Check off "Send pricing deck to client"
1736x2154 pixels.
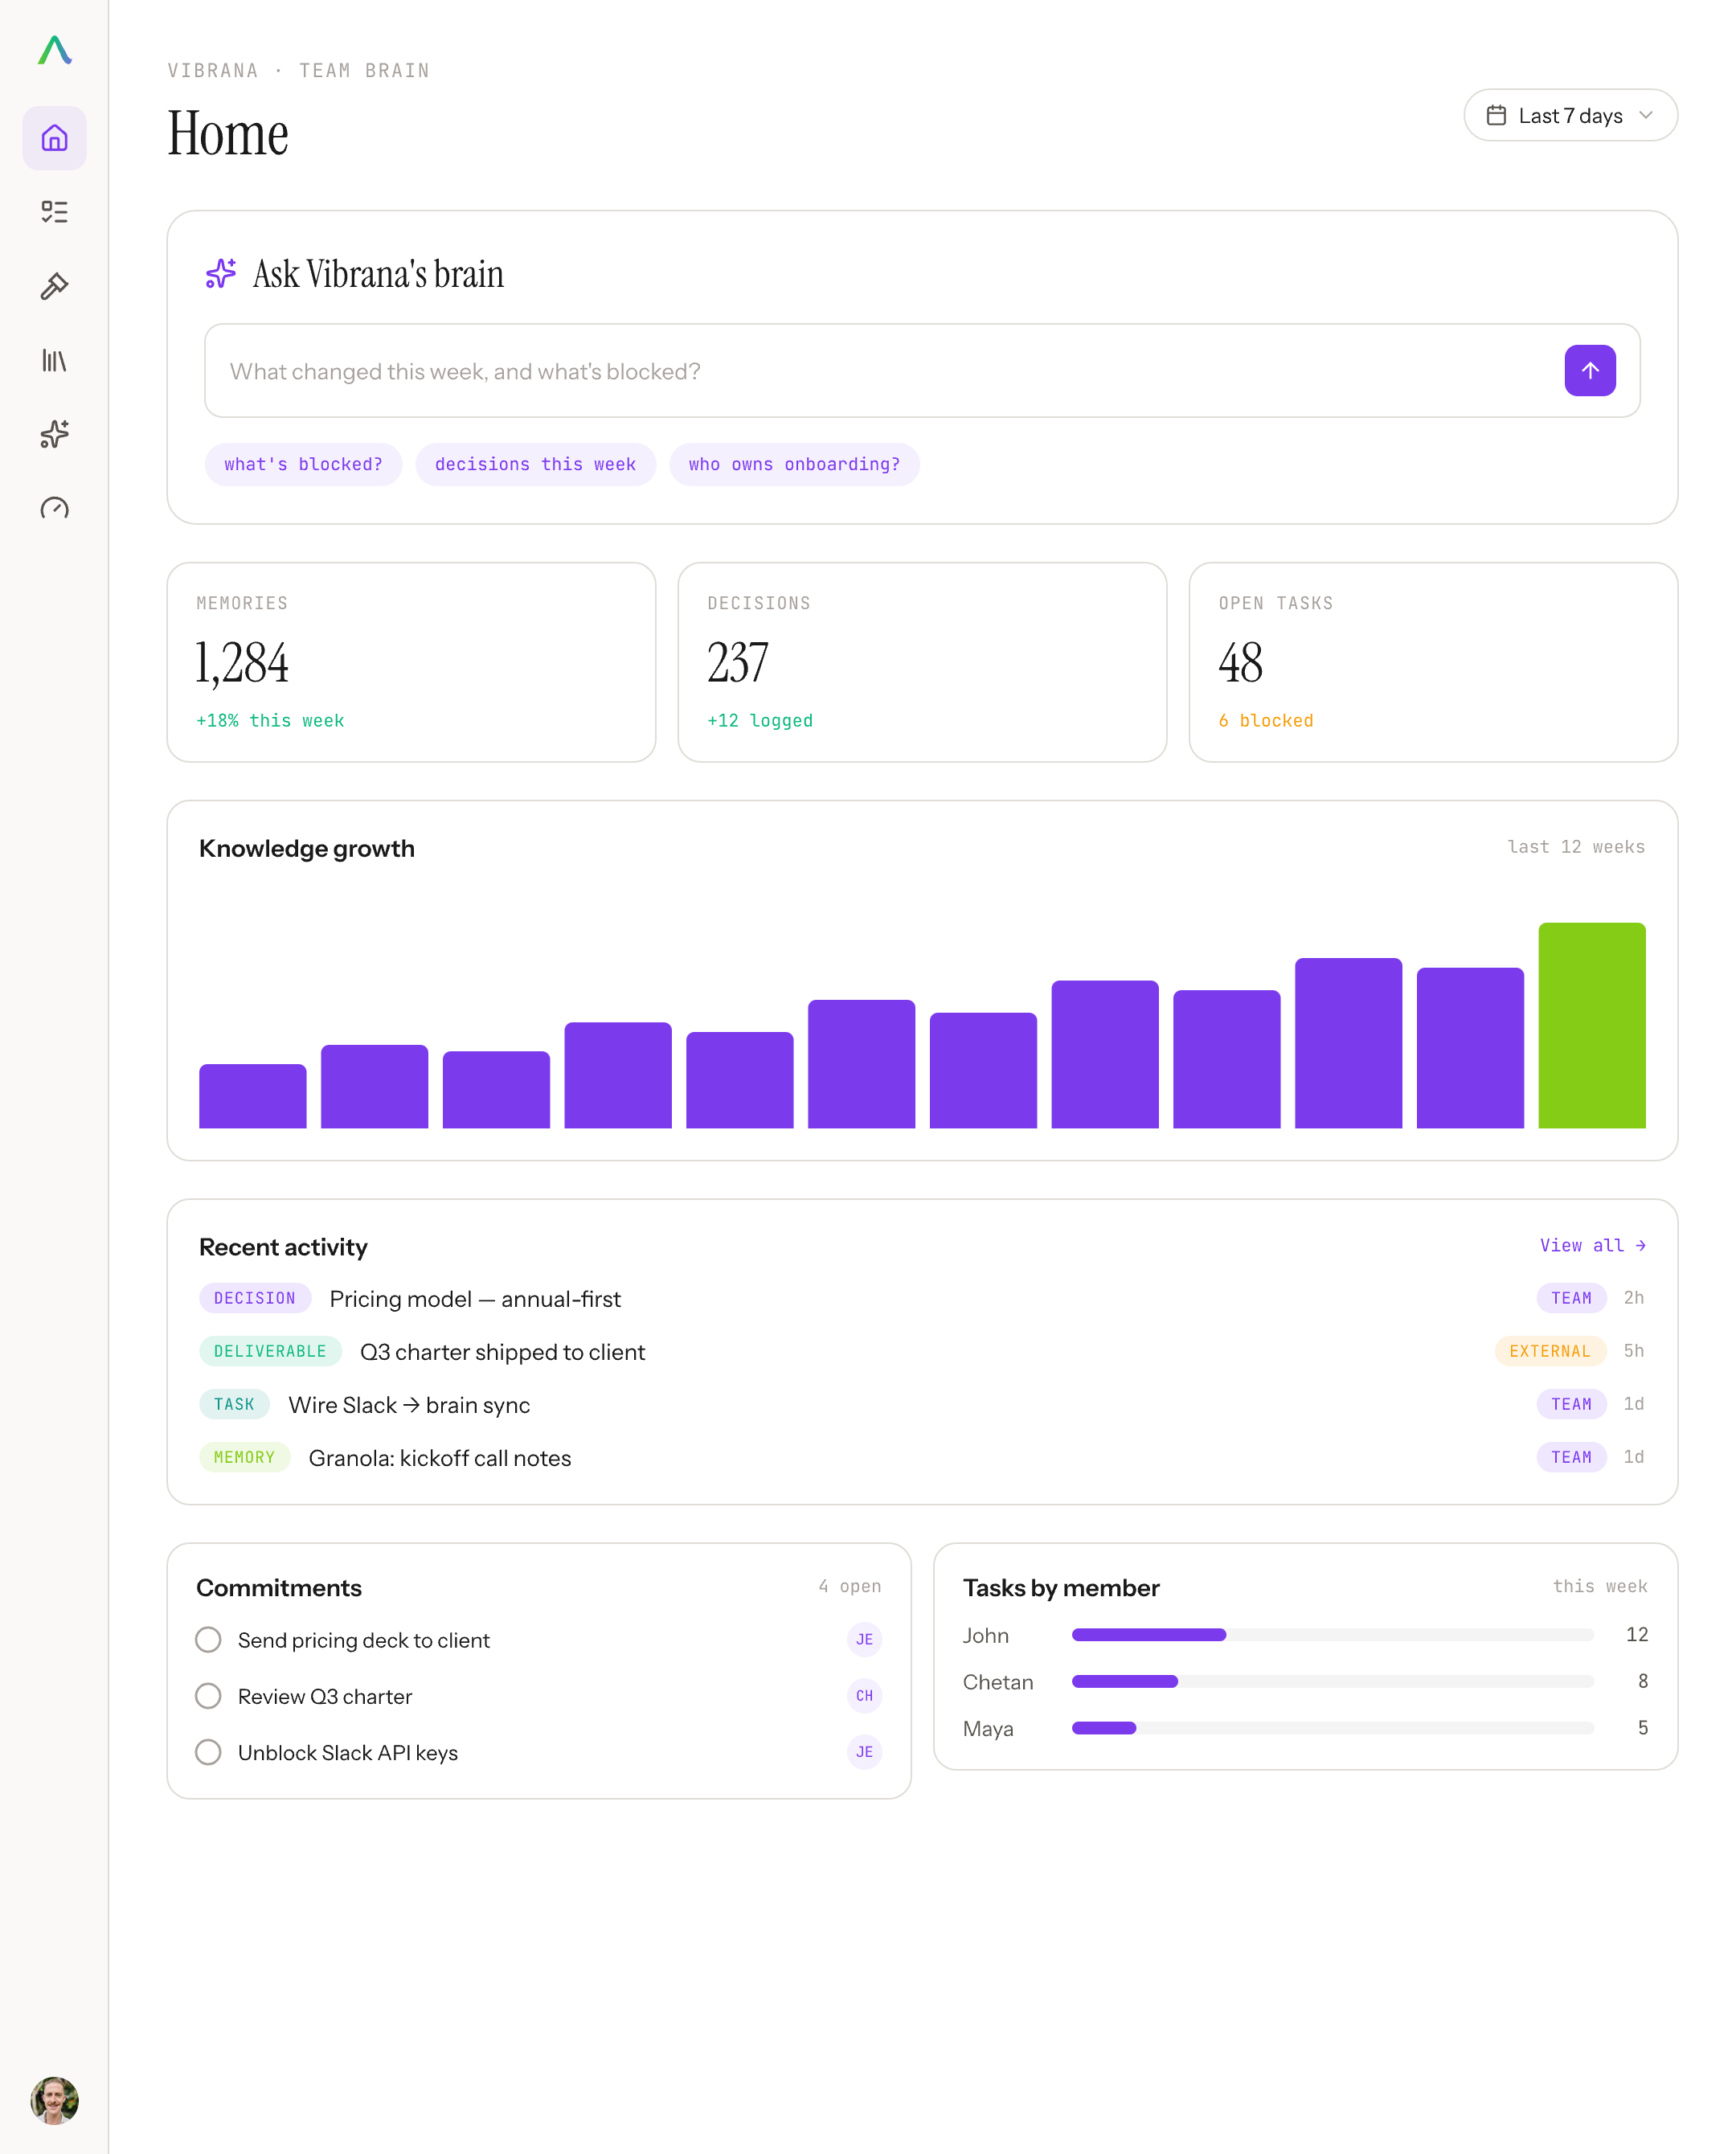pos(208,1640)
